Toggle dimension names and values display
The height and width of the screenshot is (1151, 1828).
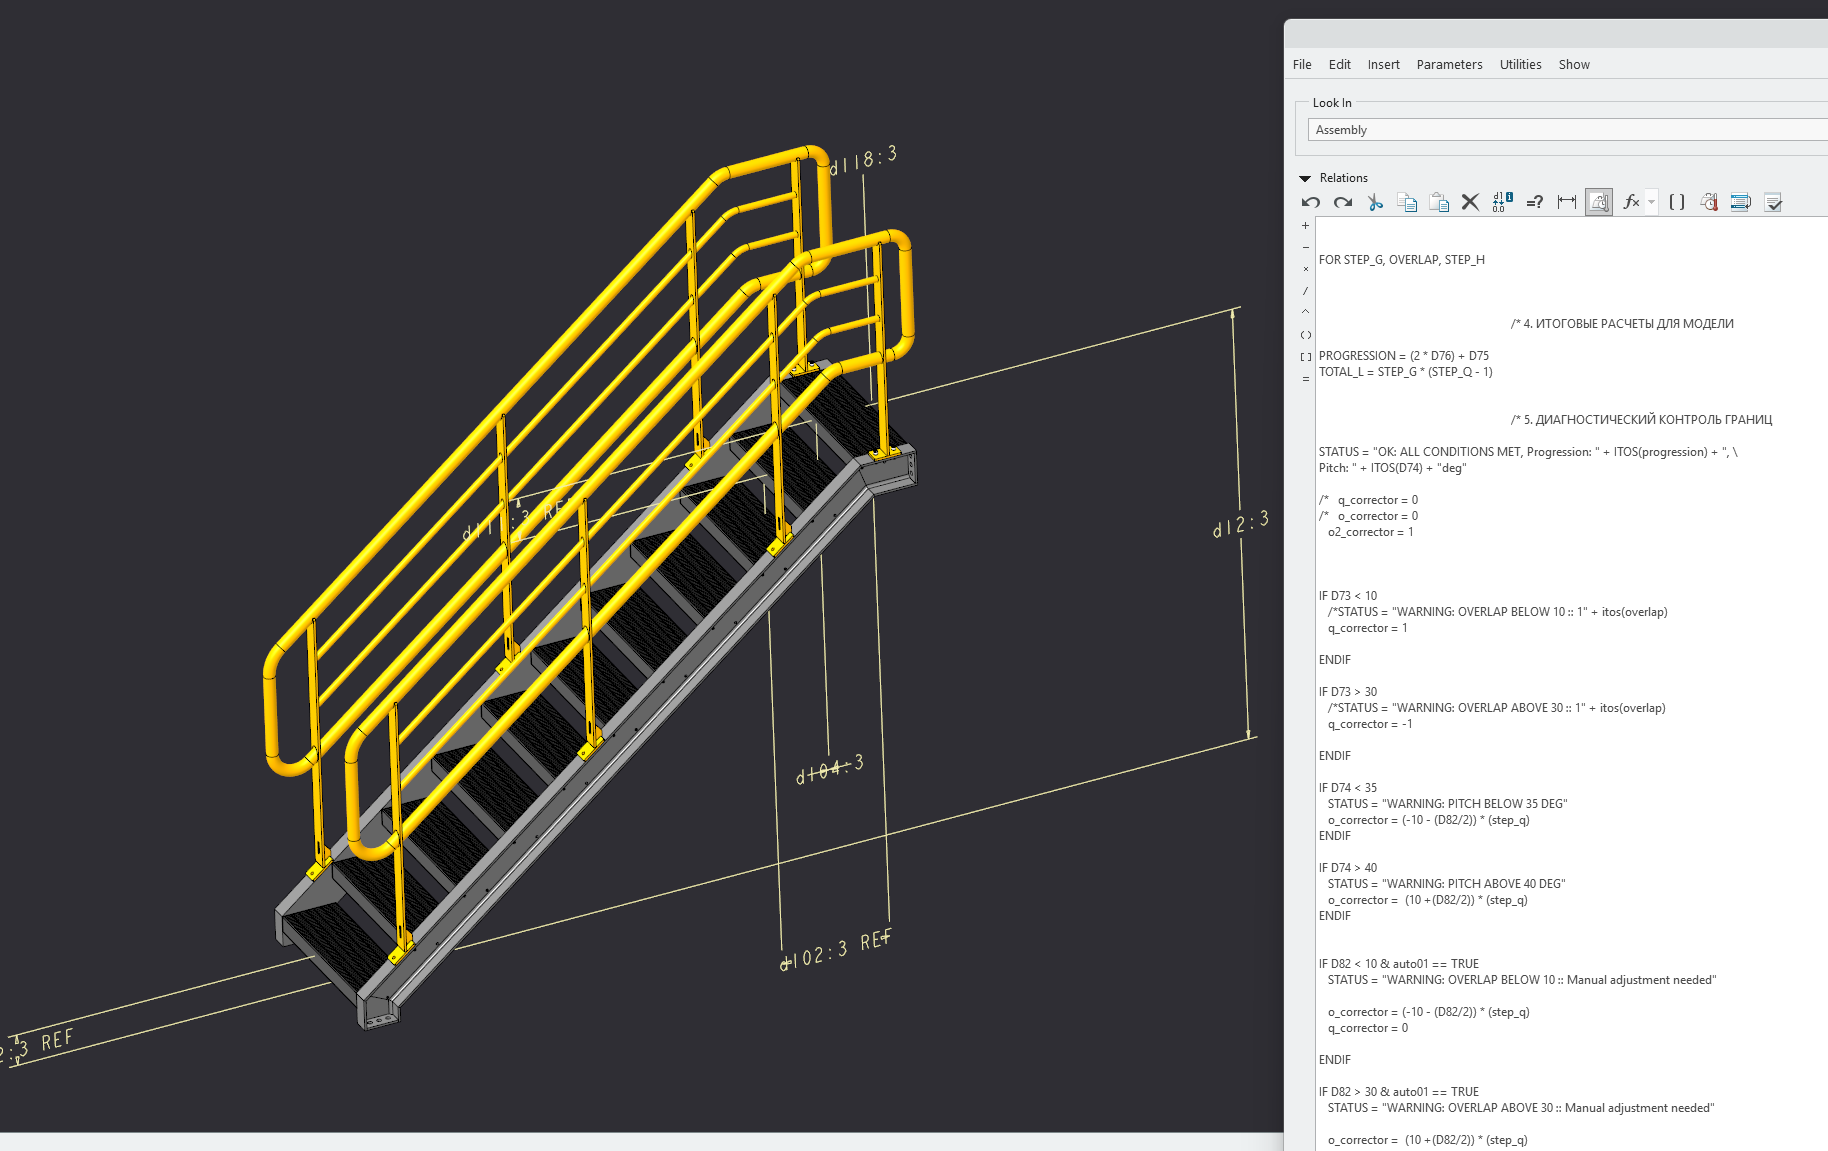coord(1502,202)
